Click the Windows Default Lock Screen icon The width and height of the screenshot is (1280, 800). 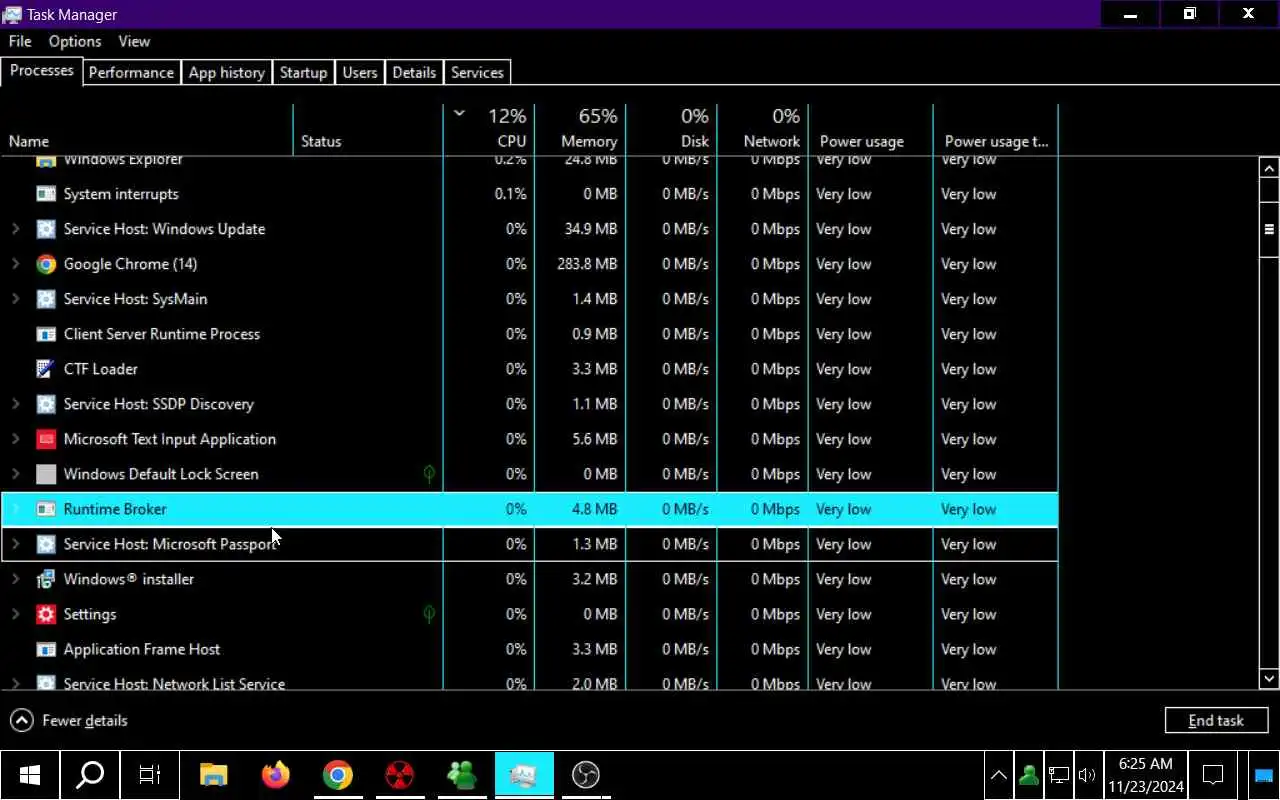(46, 474)
